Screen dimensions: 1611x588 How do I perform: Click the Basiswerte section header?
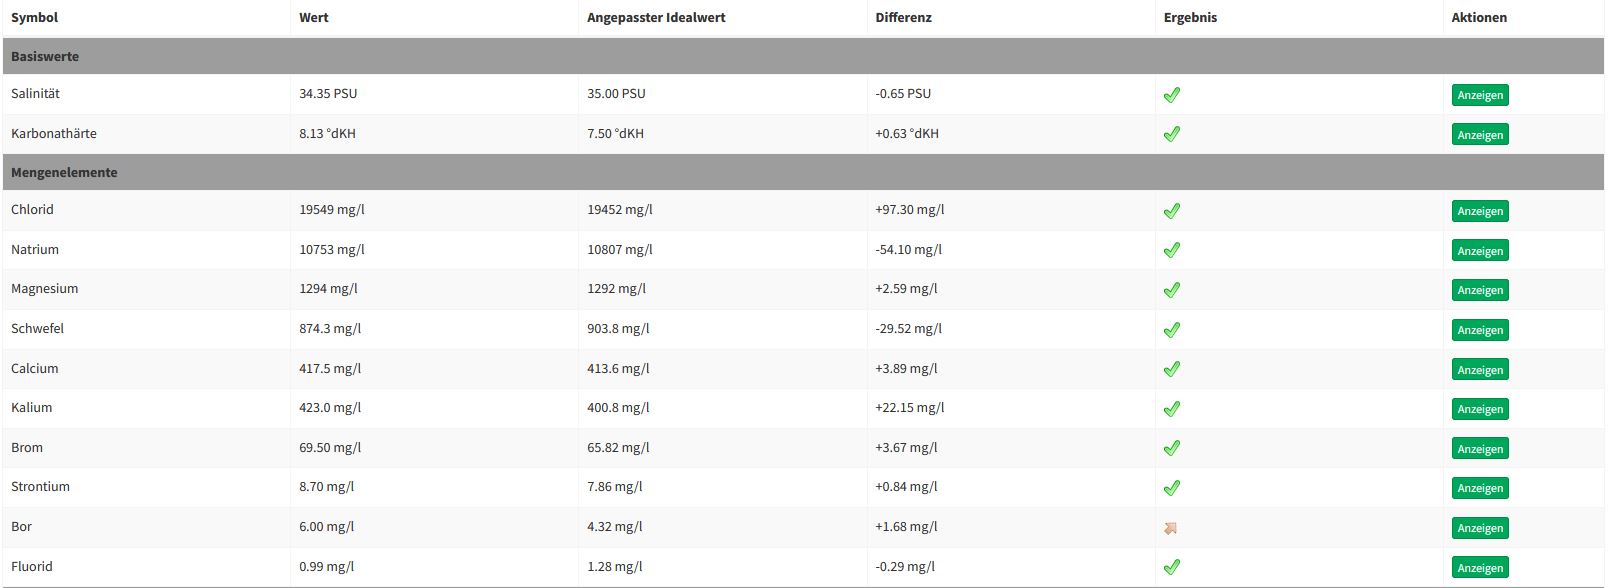click(45, 57)
